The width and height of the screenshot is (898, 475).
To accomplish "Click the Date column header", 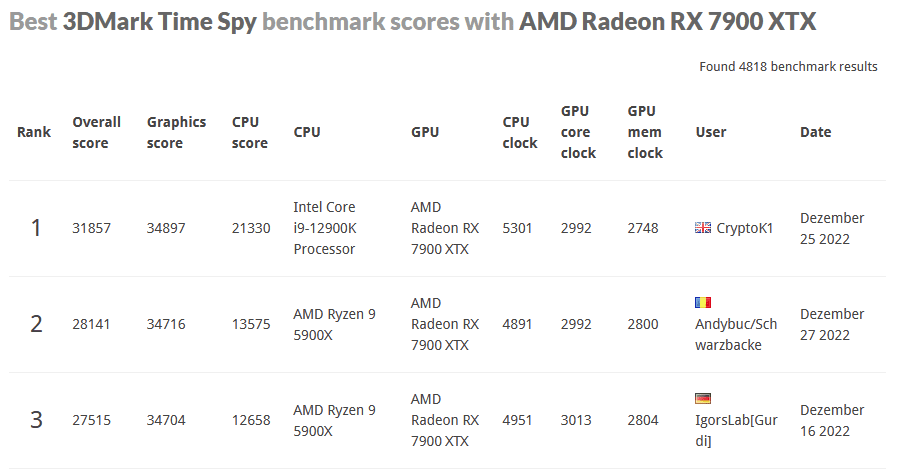I will tap(815, 132).
